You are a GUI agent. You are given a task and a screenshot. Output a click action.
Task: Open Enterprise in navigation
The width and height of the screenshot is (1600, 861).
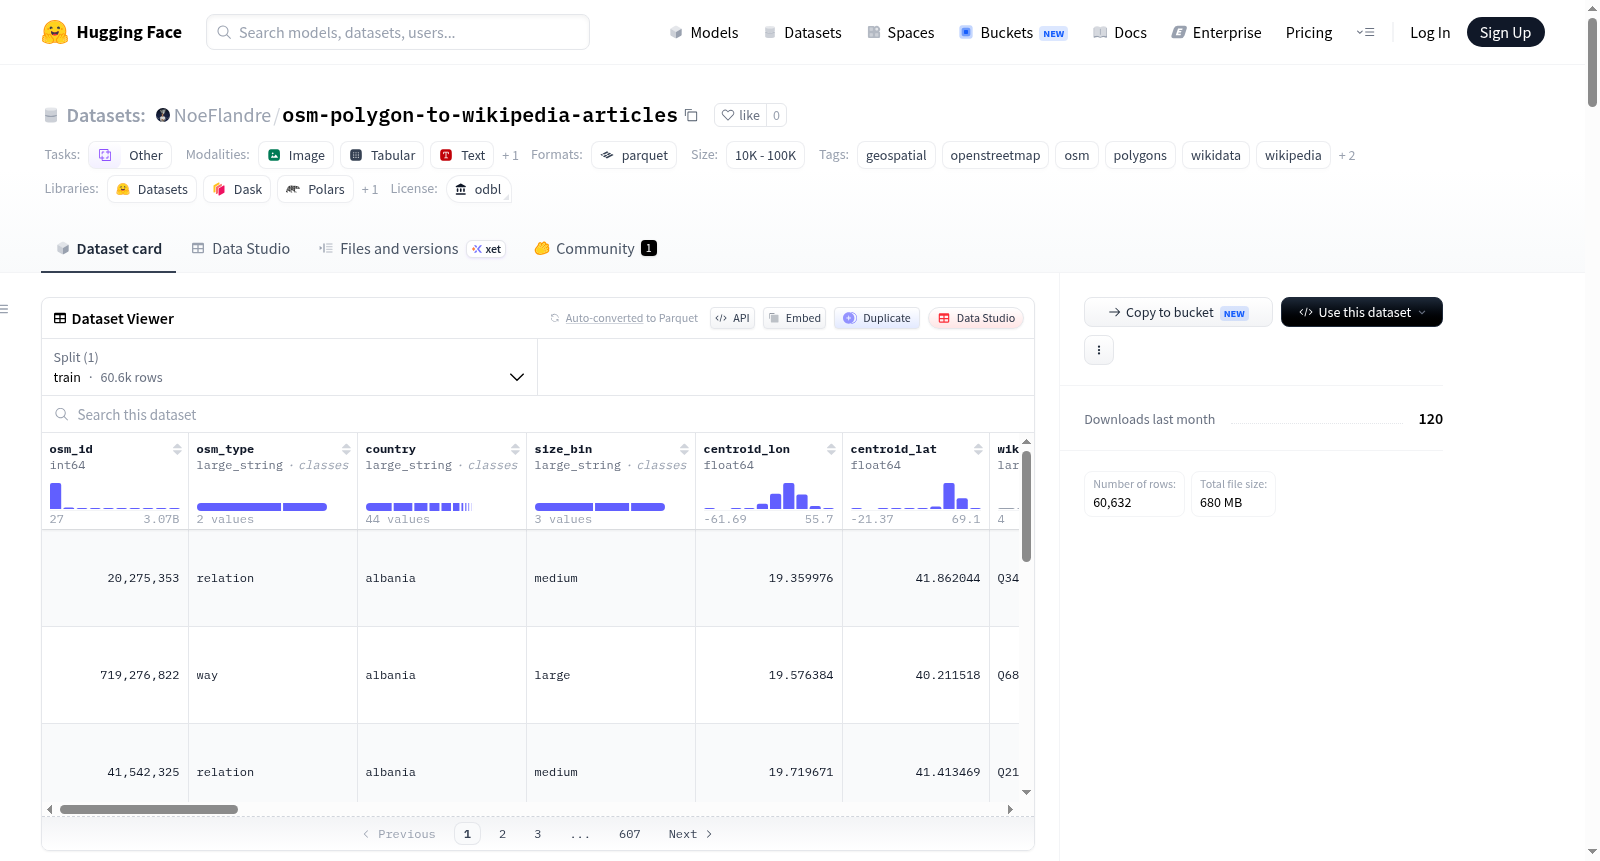(1216, 32)
